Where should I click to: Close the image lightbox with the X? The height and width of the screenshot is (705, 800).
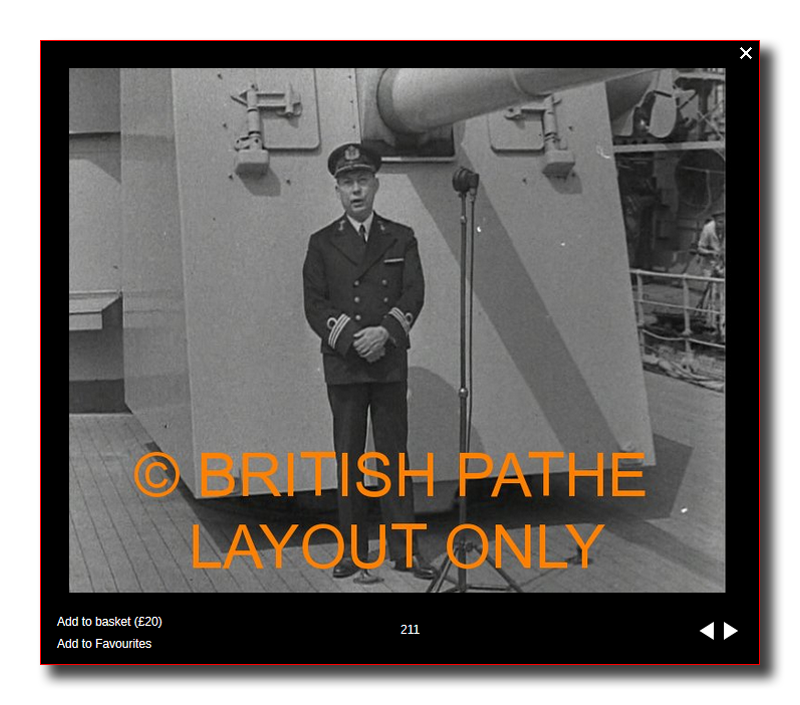tap(745, 53)
